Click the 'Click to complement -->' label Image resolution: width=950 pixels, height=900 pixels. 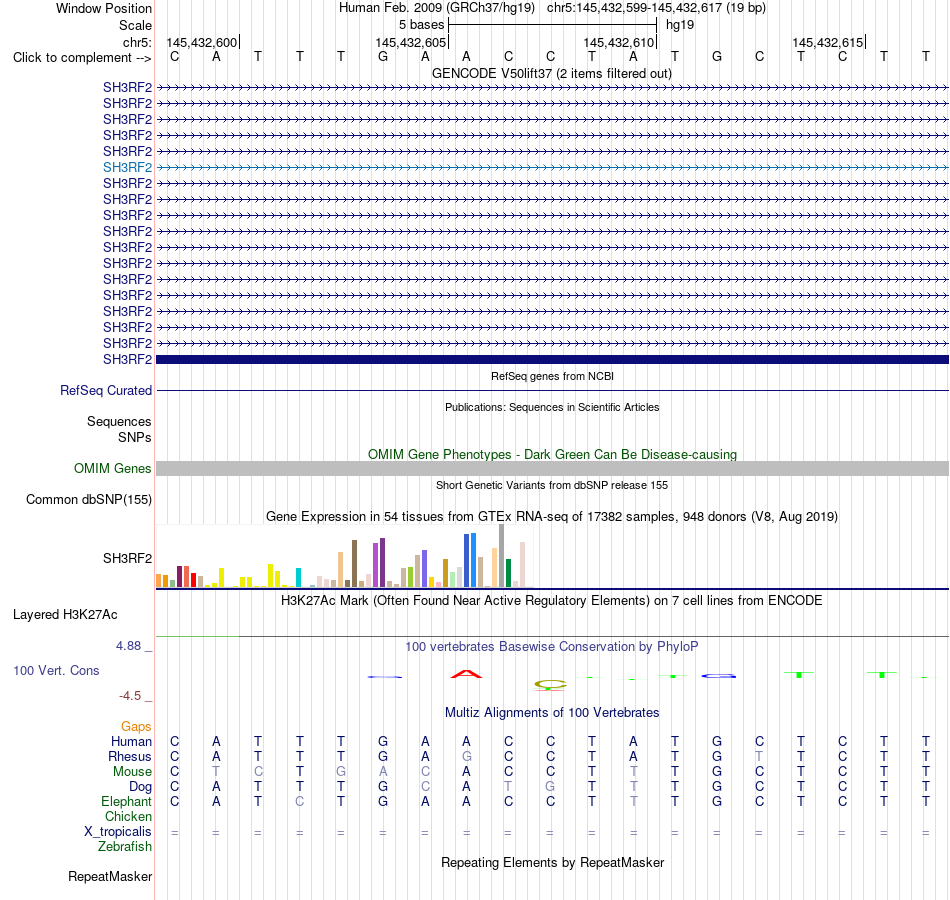[82, 58]
